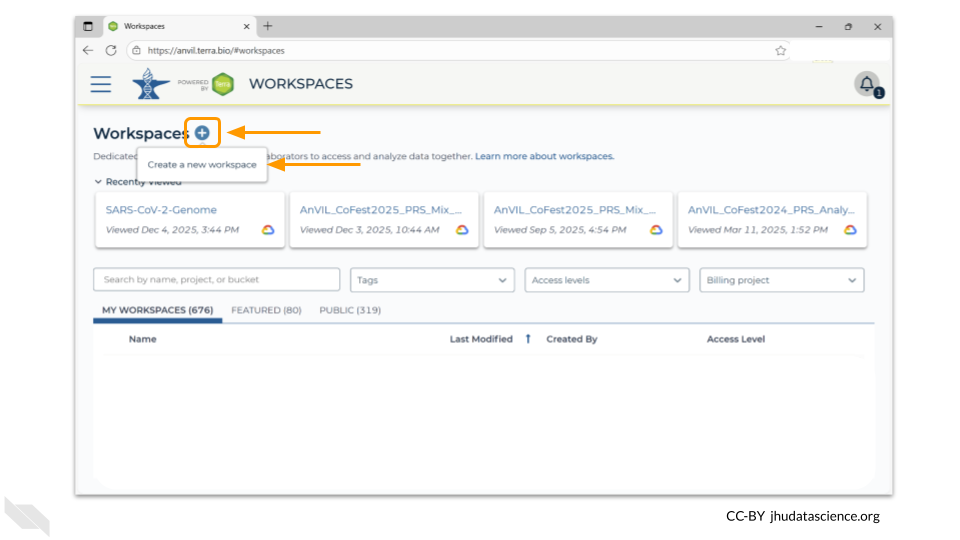Switch to MY WORKSPACES (676) tab

pos(157,310)
